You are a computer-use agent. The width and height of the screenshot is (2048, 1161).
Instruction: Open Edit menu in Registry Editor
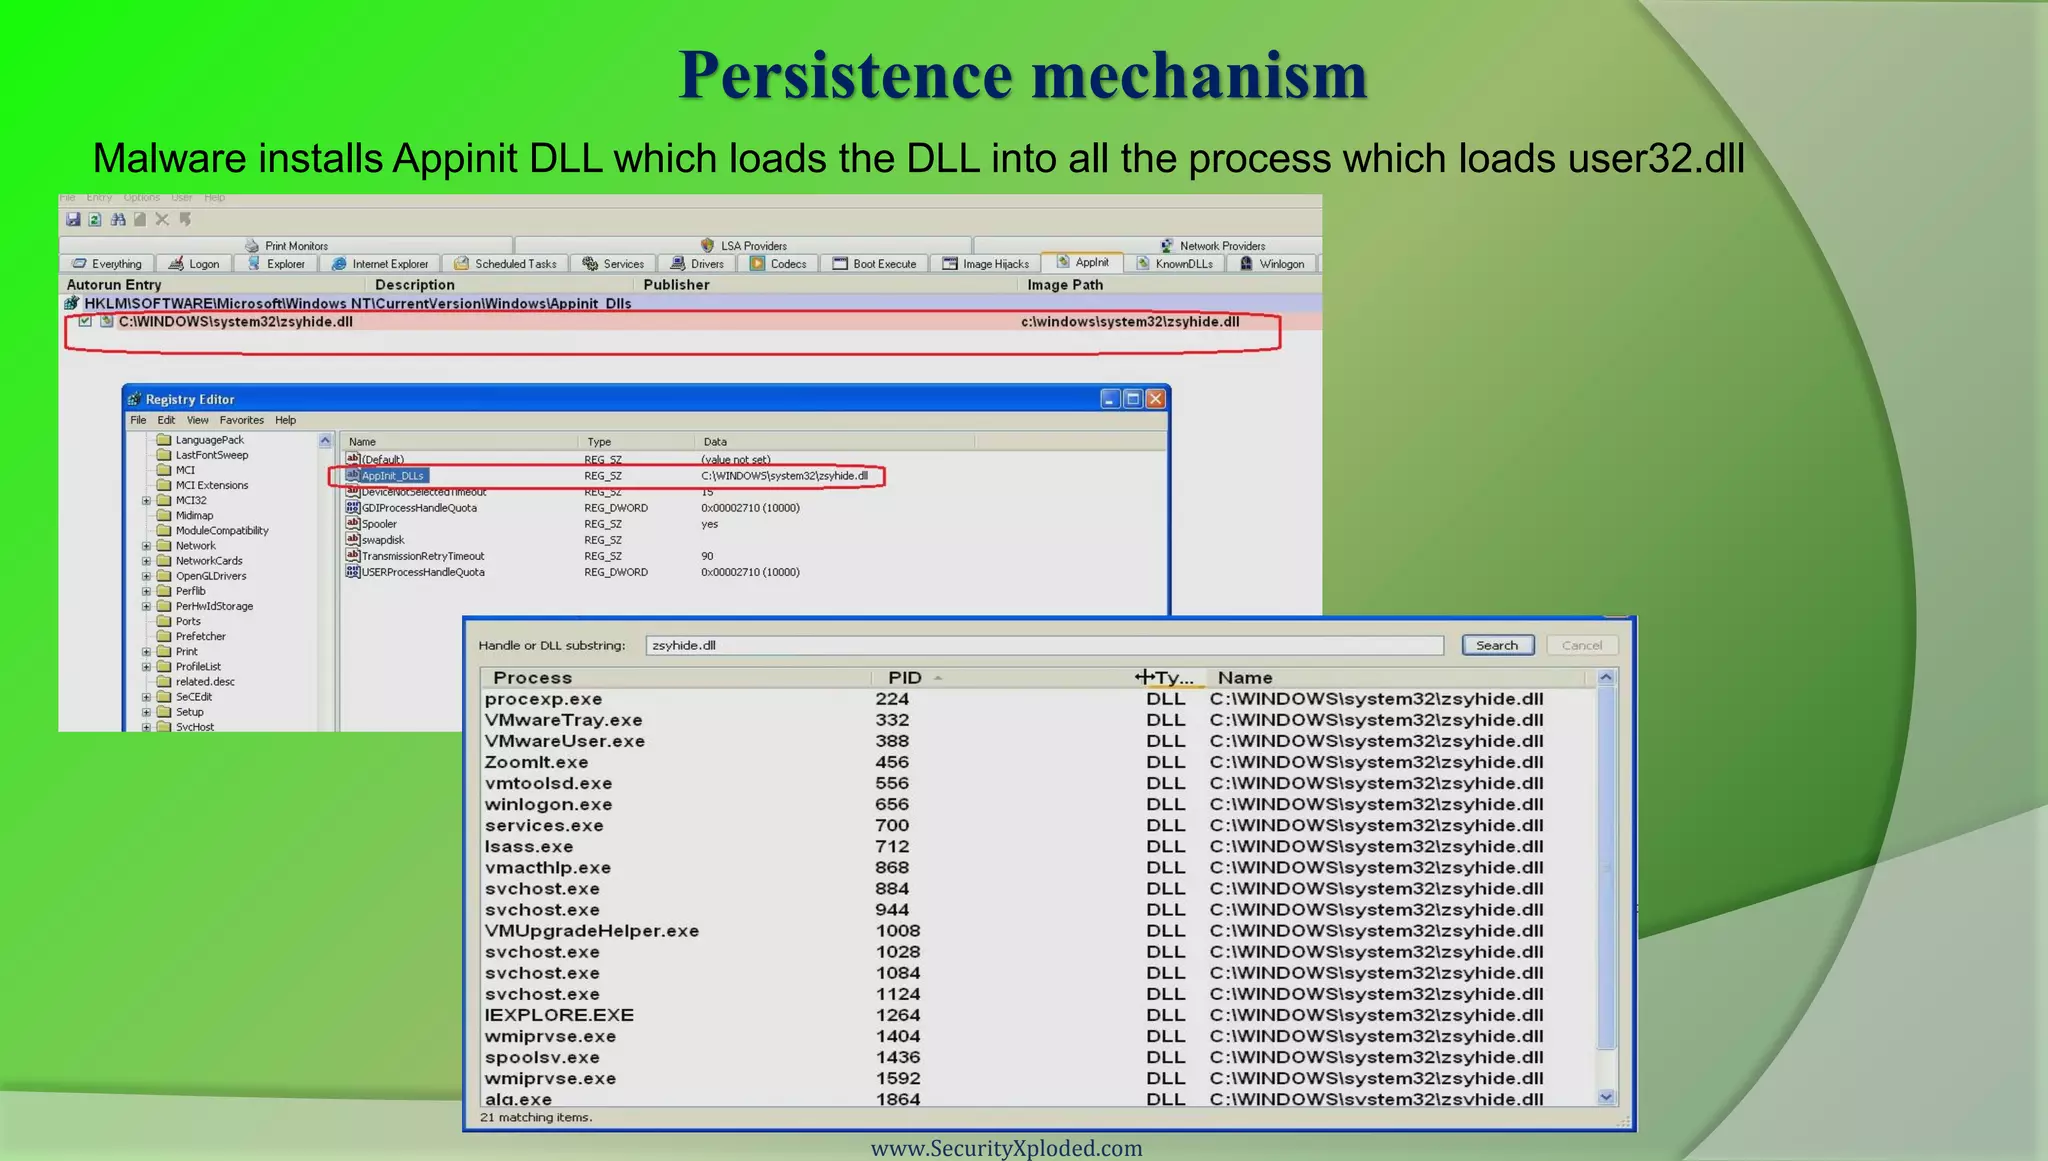pos(166,420)
